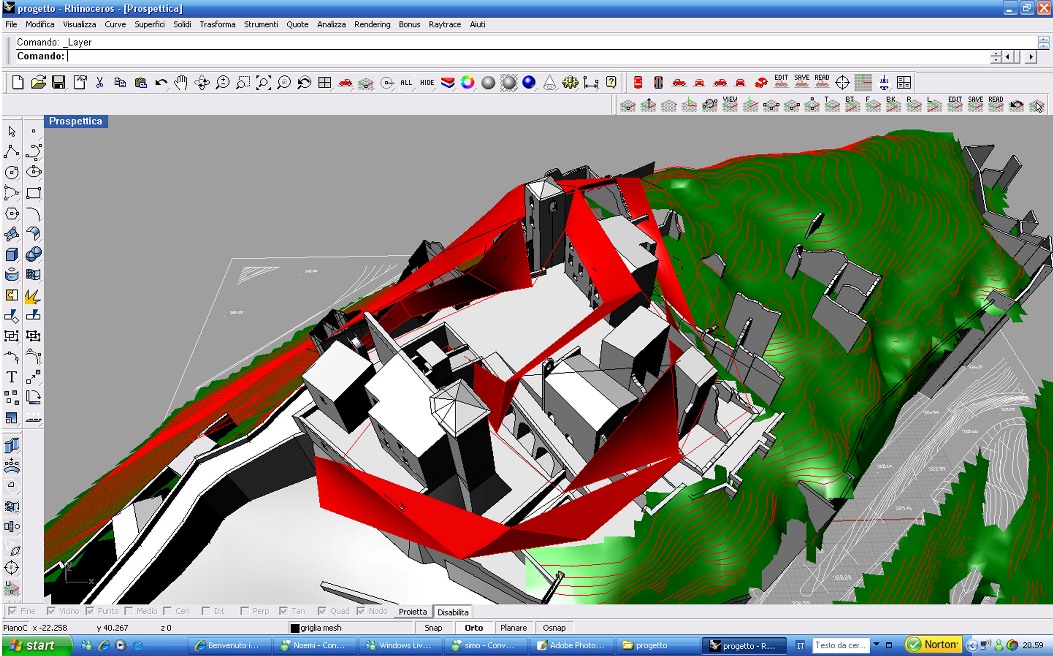The height and width of the screenshot is (656, 1053).
Task: Click the Disabilita osnap button
Action: pos(452,611)
